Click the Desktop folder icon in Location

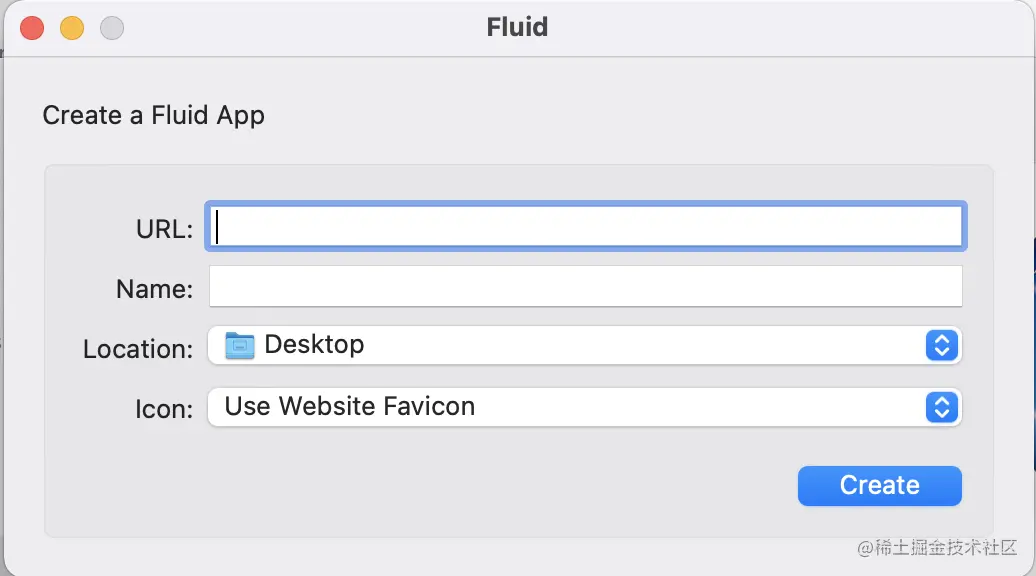point(240,346)
